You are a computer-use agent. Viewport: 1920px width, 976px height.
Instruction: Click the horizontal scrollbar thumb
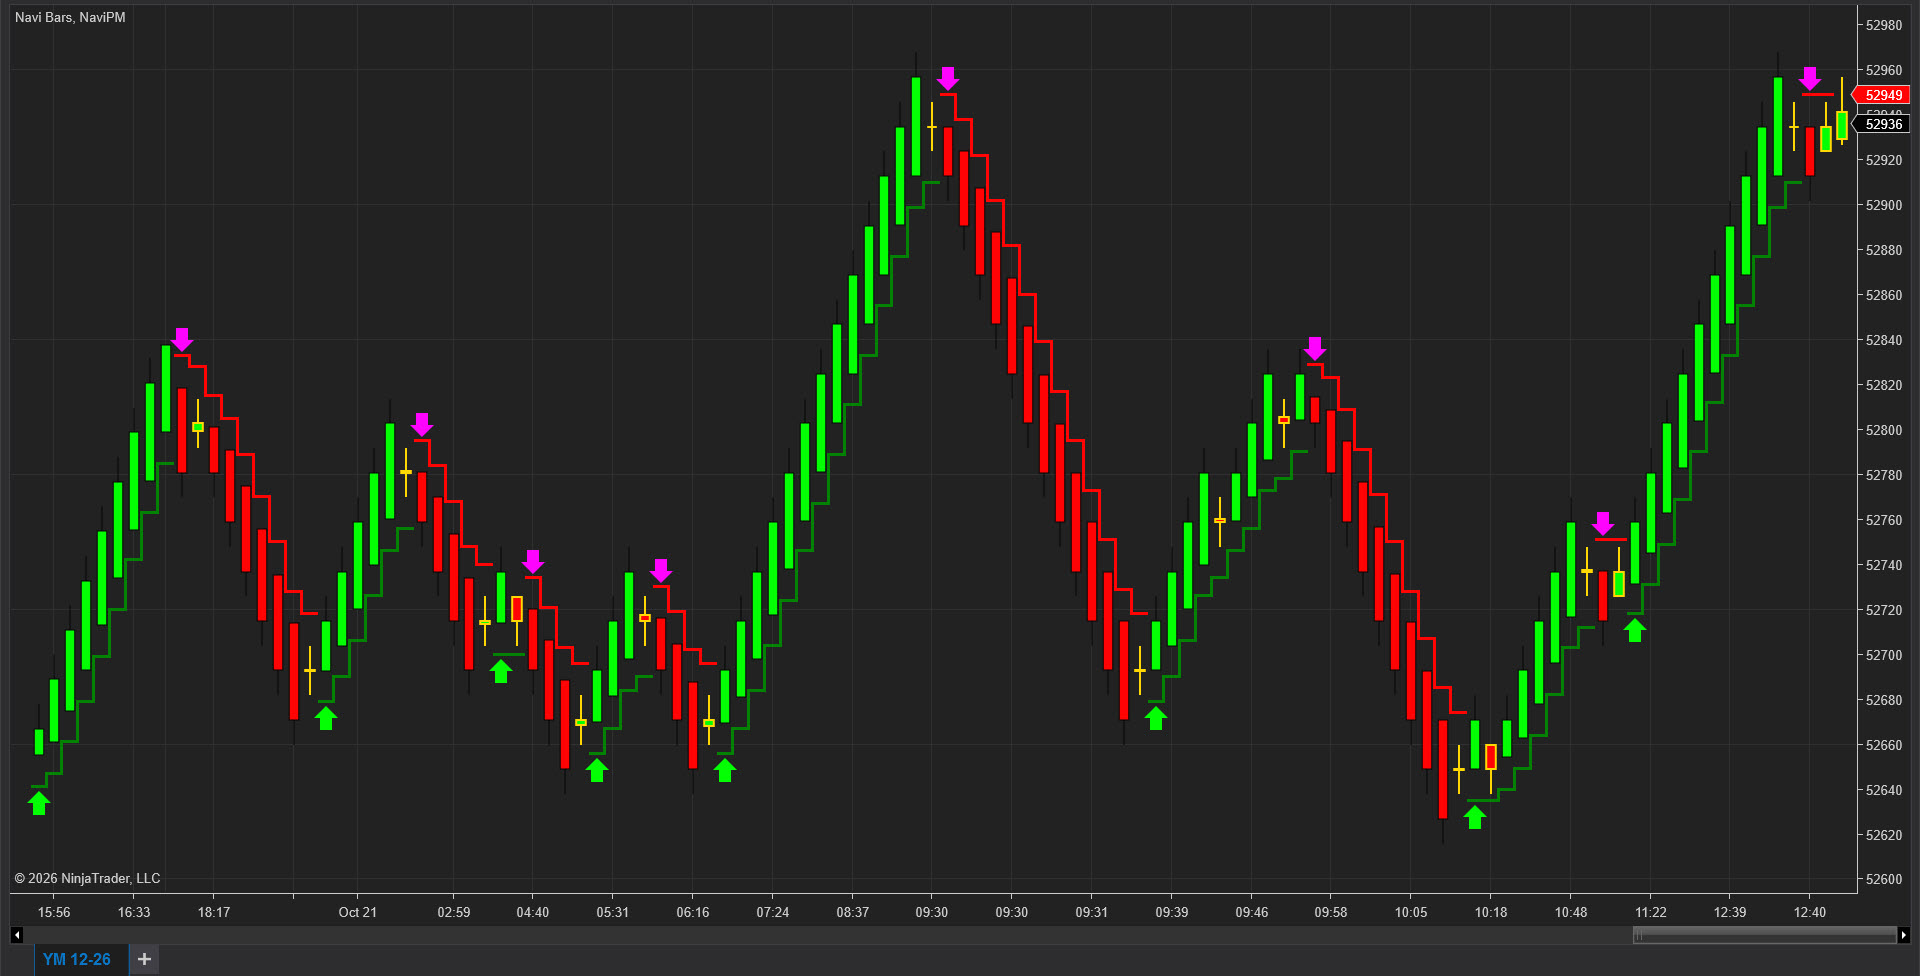1764,935
